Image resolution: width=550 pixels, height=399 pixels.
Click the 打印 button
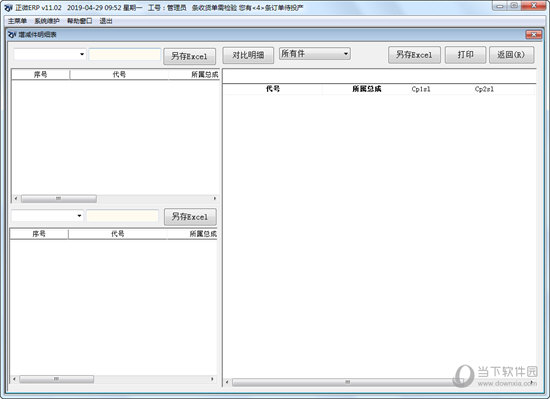[x=465, y=55]
